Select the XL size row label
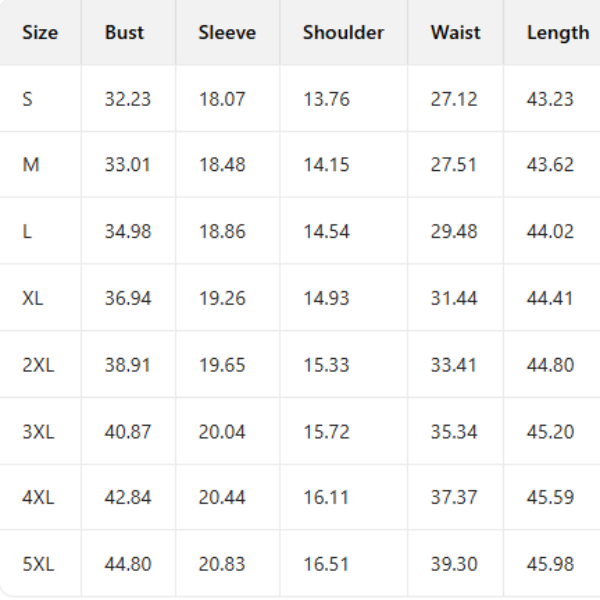 tap(33, 298)
